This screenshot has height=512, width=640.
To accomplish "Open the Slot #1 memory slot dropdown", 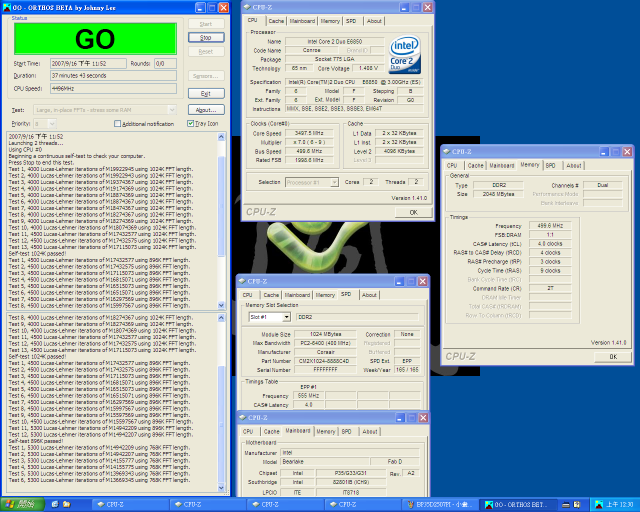I will 287,317.
